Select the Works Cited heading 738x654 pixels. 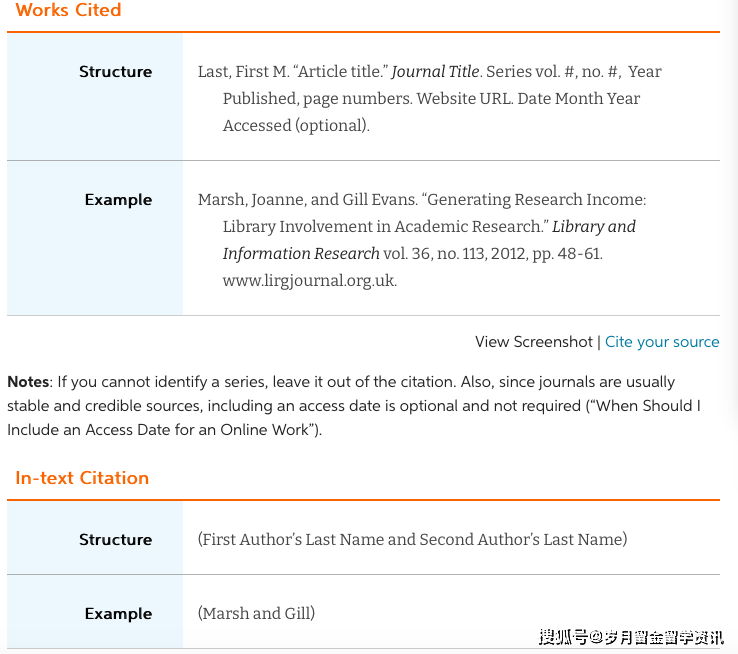point(68,9)
